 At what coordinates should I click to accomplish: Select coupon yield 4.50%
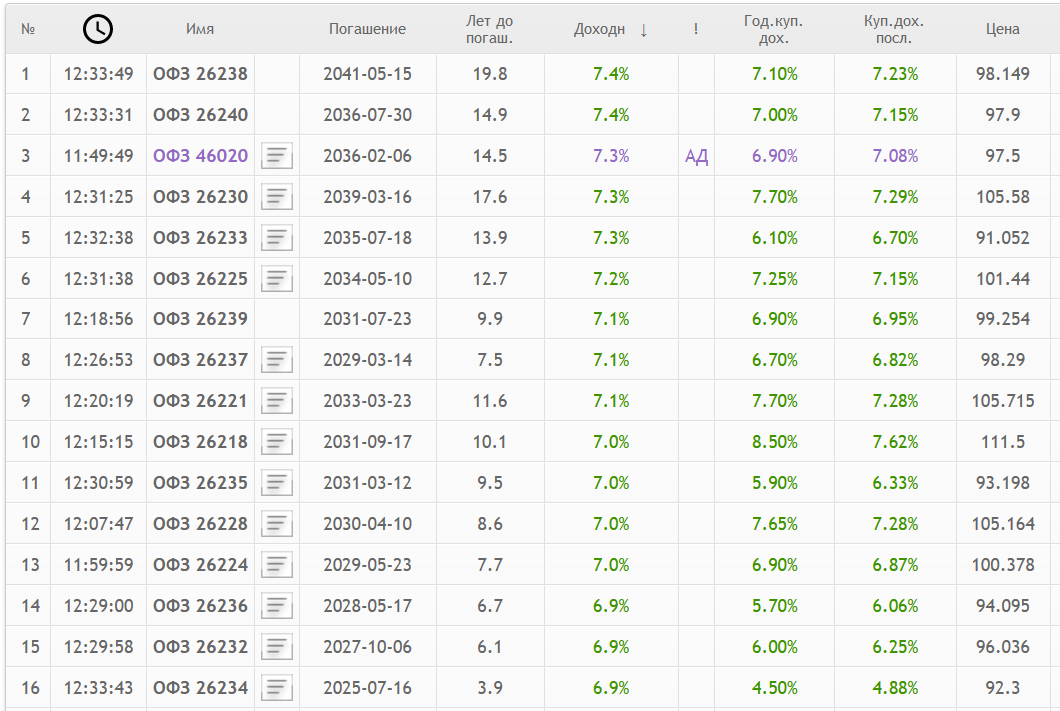774,687
